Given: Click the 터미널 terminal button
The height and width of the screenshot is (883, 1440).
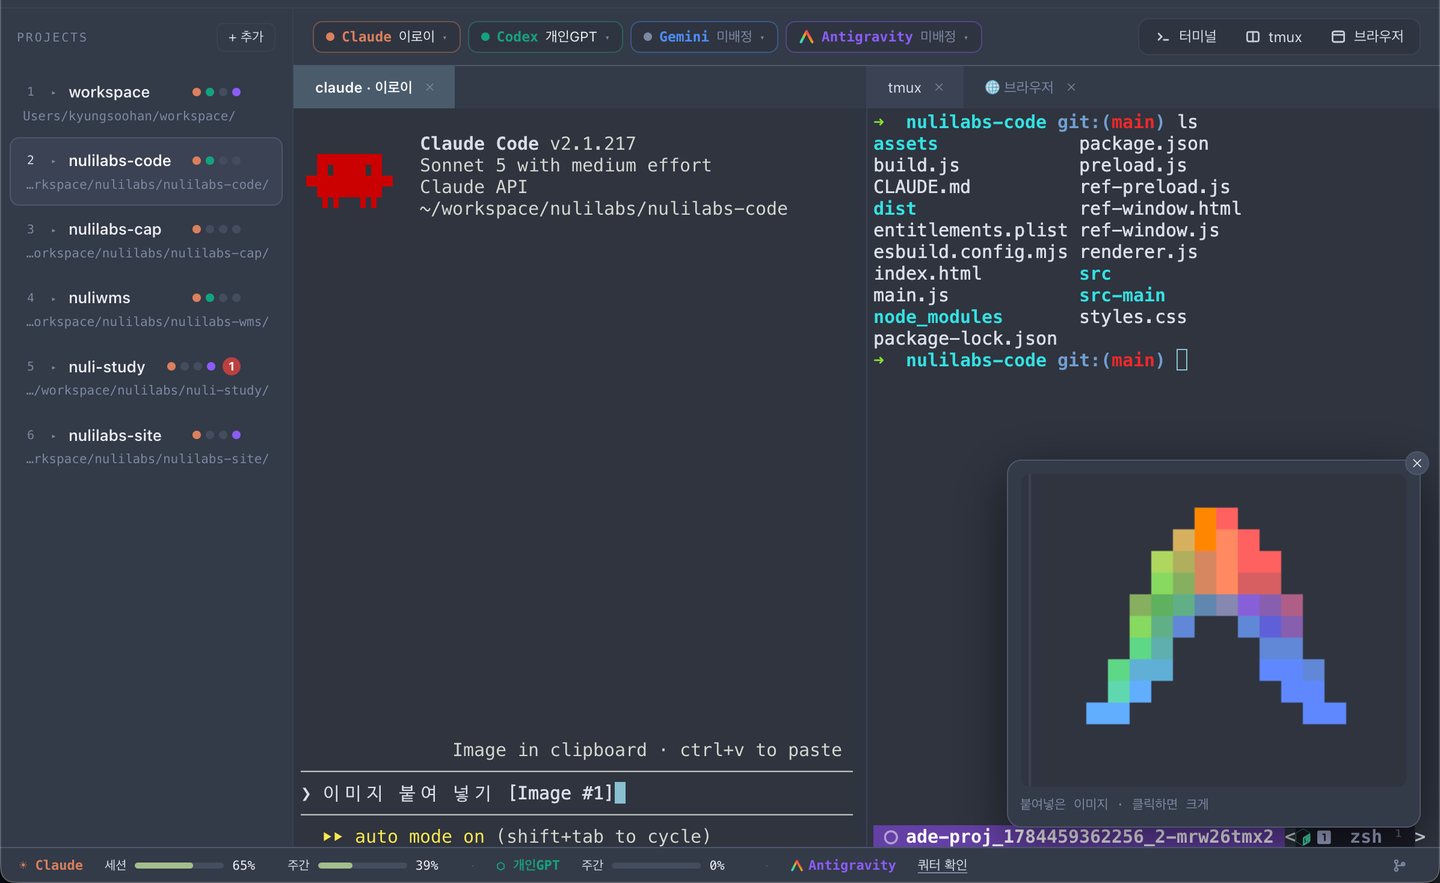Looking at the screenshot, I should click(x=1186, y=37).
